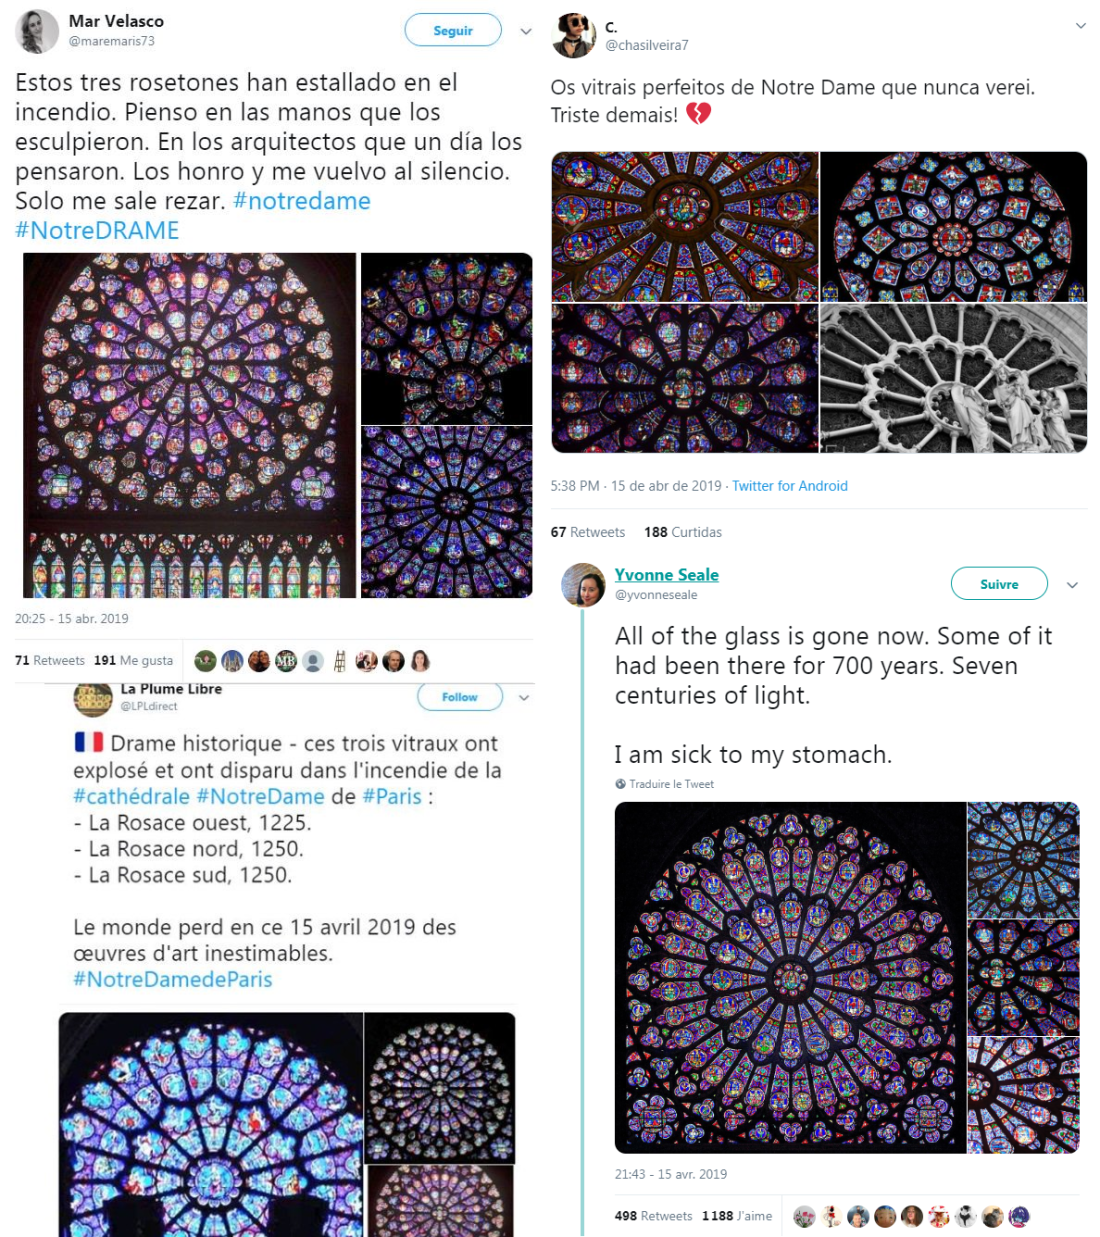The image size is (1100, 1237).
Task: Expand the chevron menu next to Seguir
Action: pos(526,31)
